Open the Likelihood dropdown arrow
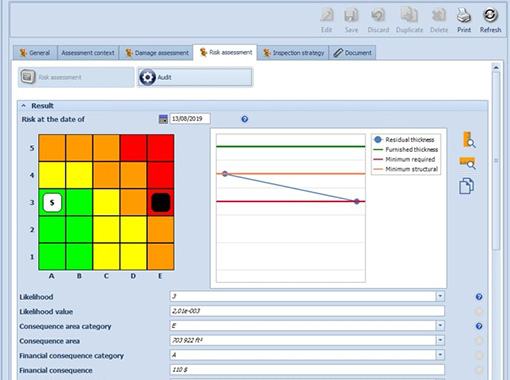The image size is (510, 380). click(440, 296)
